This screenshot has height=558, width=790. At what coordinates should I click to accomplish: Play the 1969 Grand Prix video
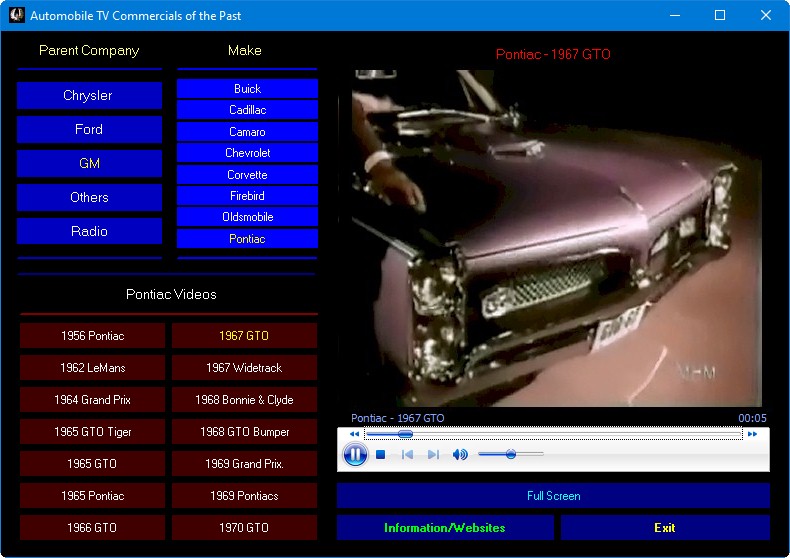coord(244,464)
